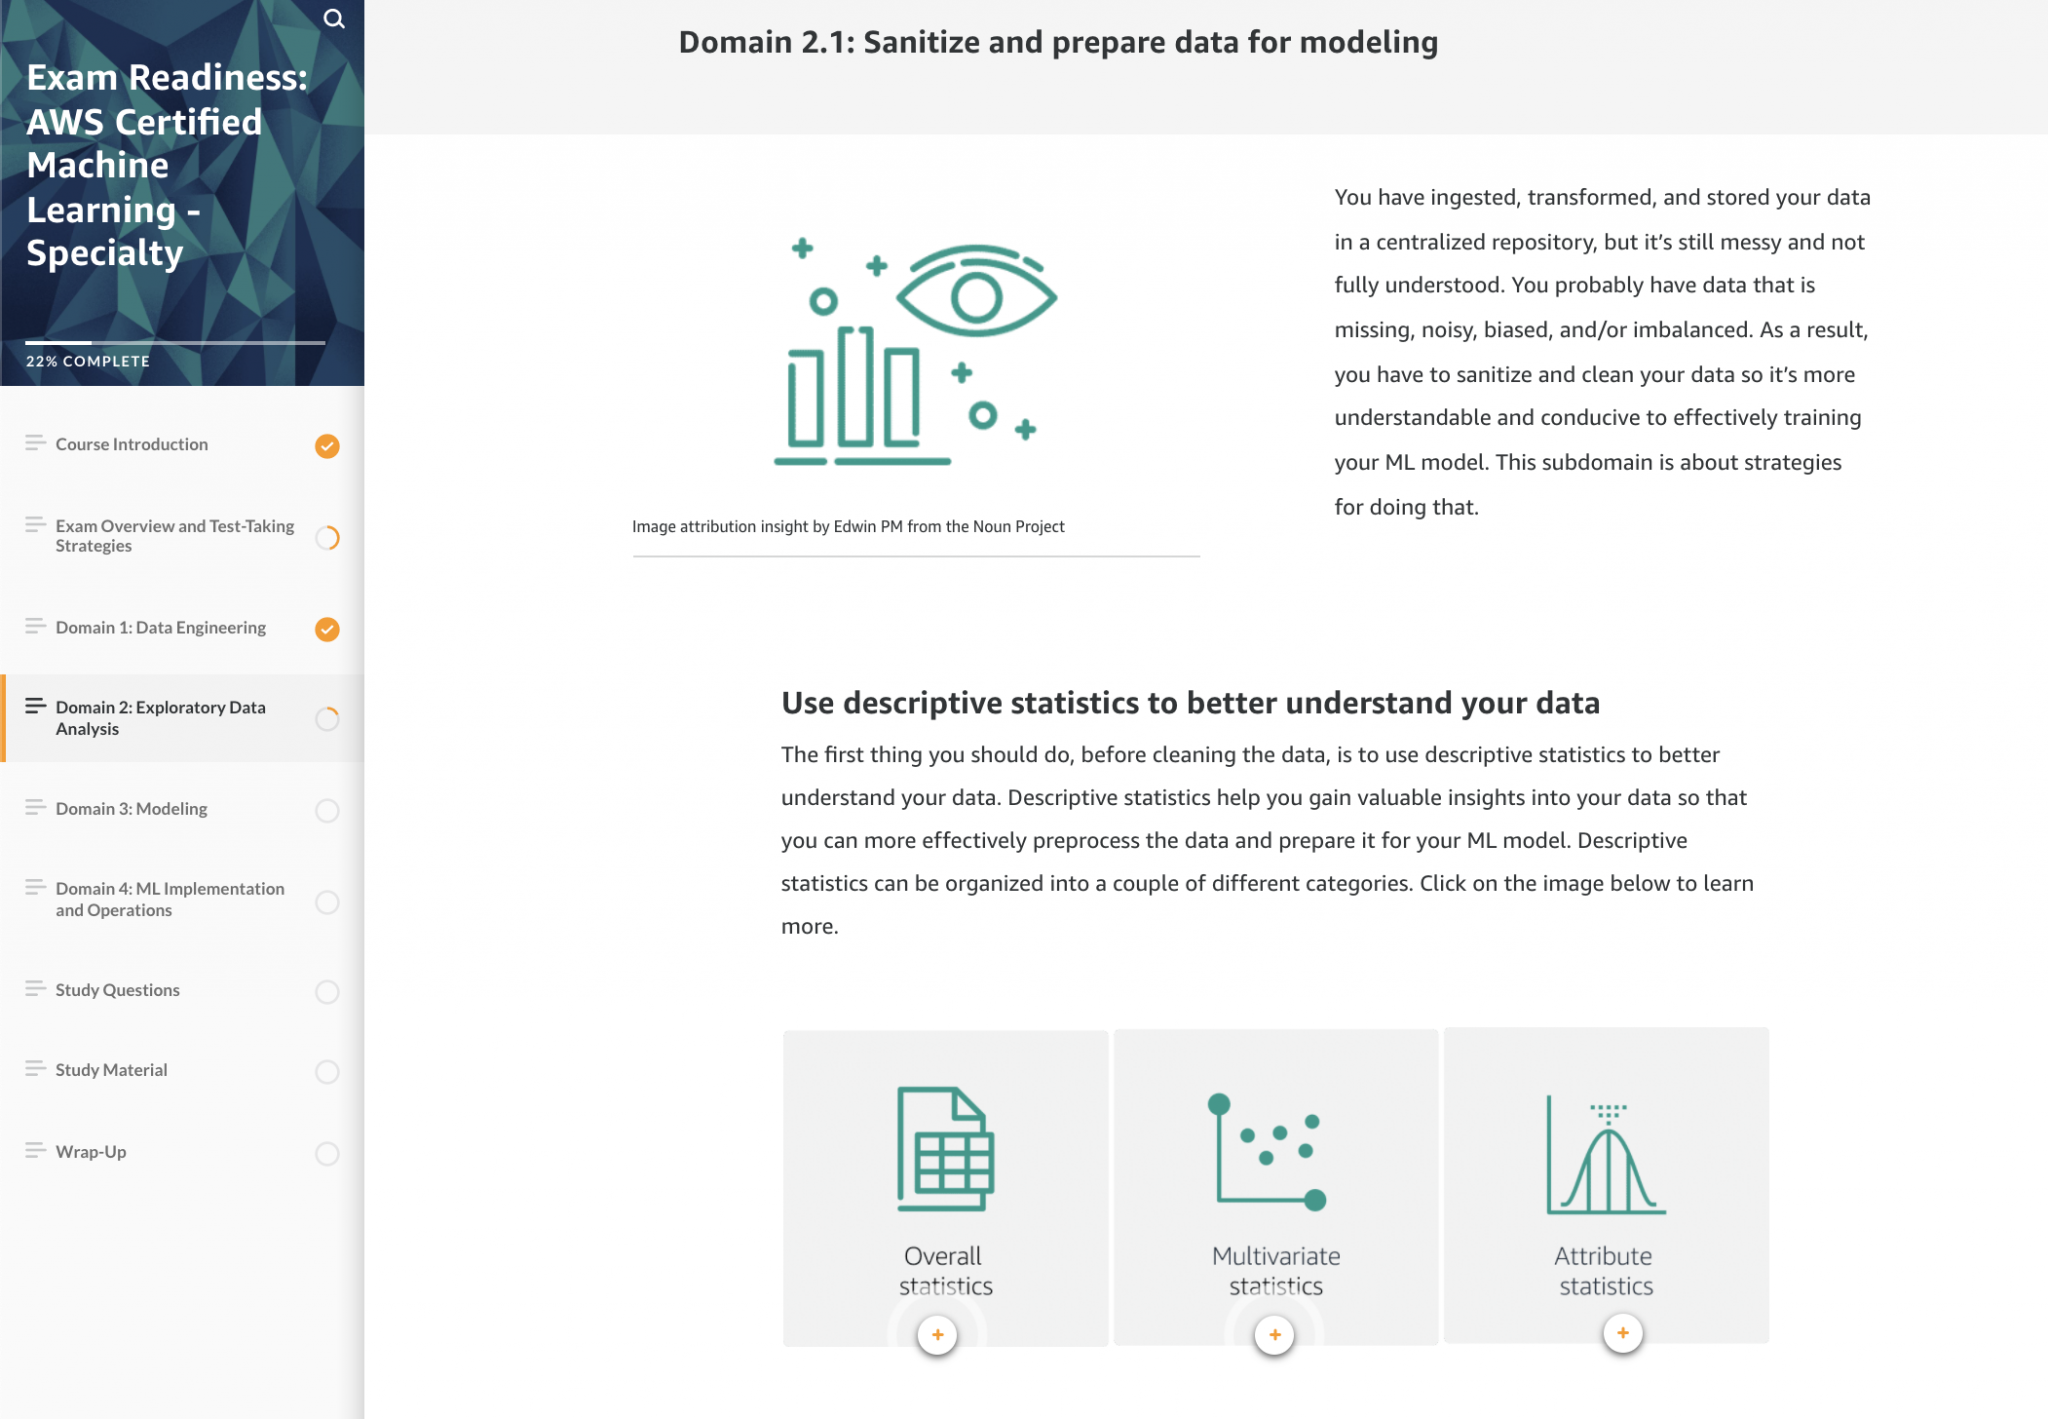
Task: Click the Multivariate statistics expand icon
Action: point(1276,1335)
